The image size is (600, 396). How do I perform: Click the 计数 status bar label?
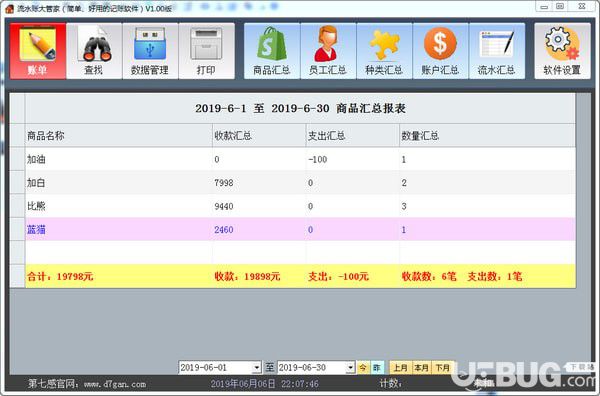[391, 383]
